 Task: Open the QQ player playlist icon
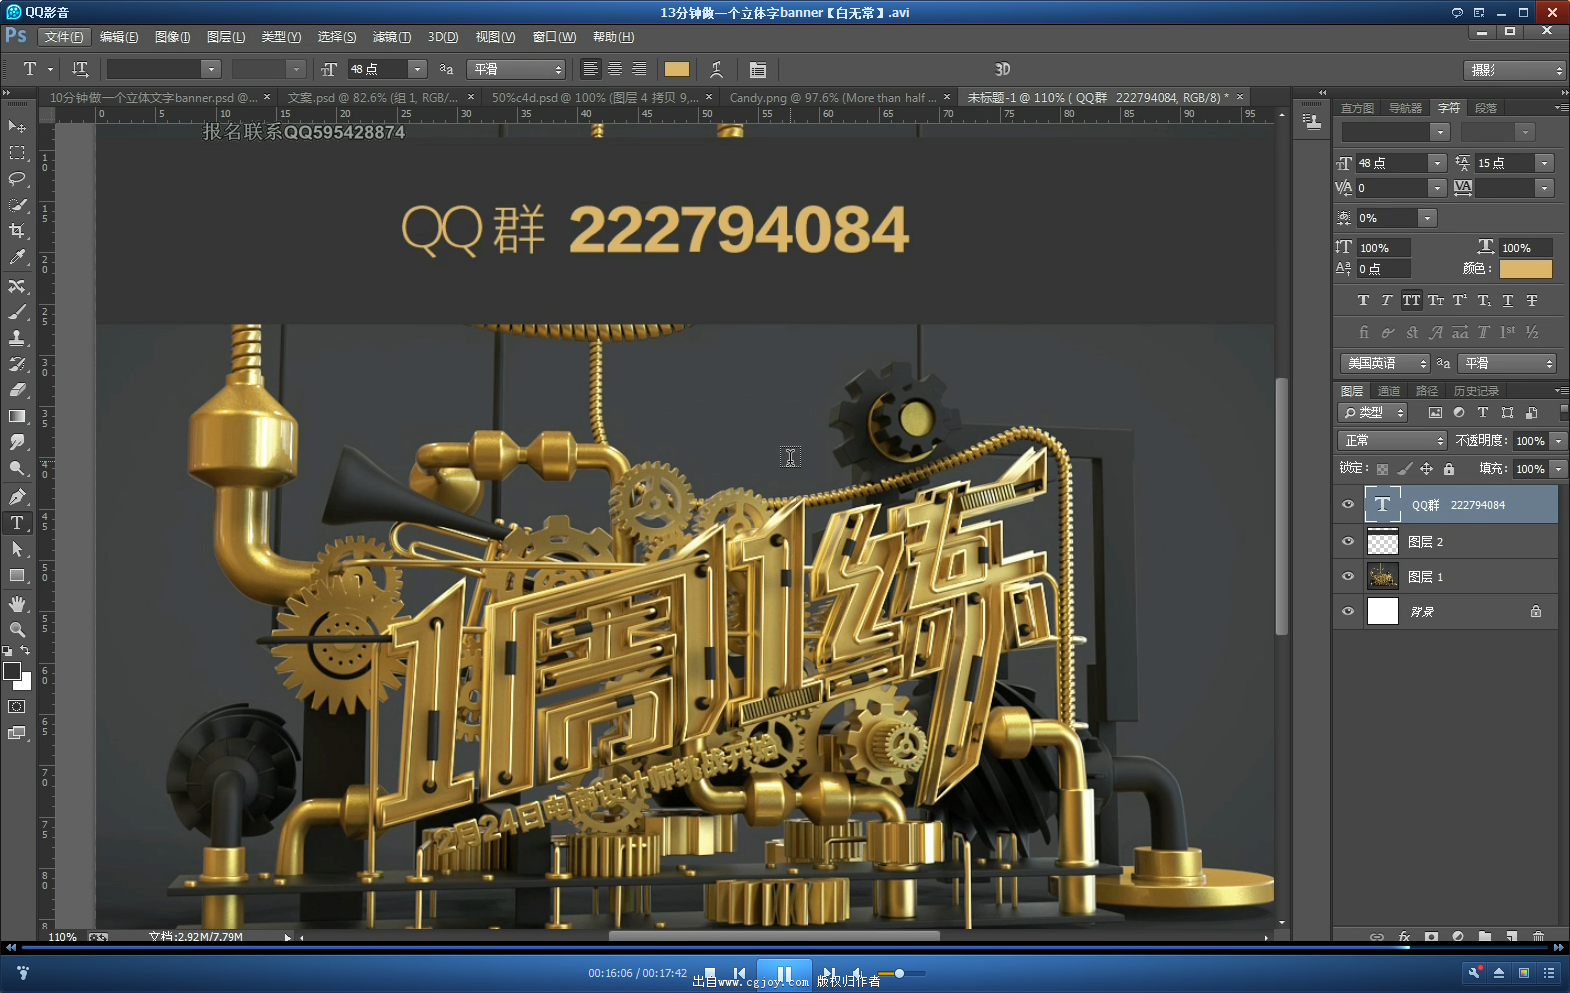1549,972
